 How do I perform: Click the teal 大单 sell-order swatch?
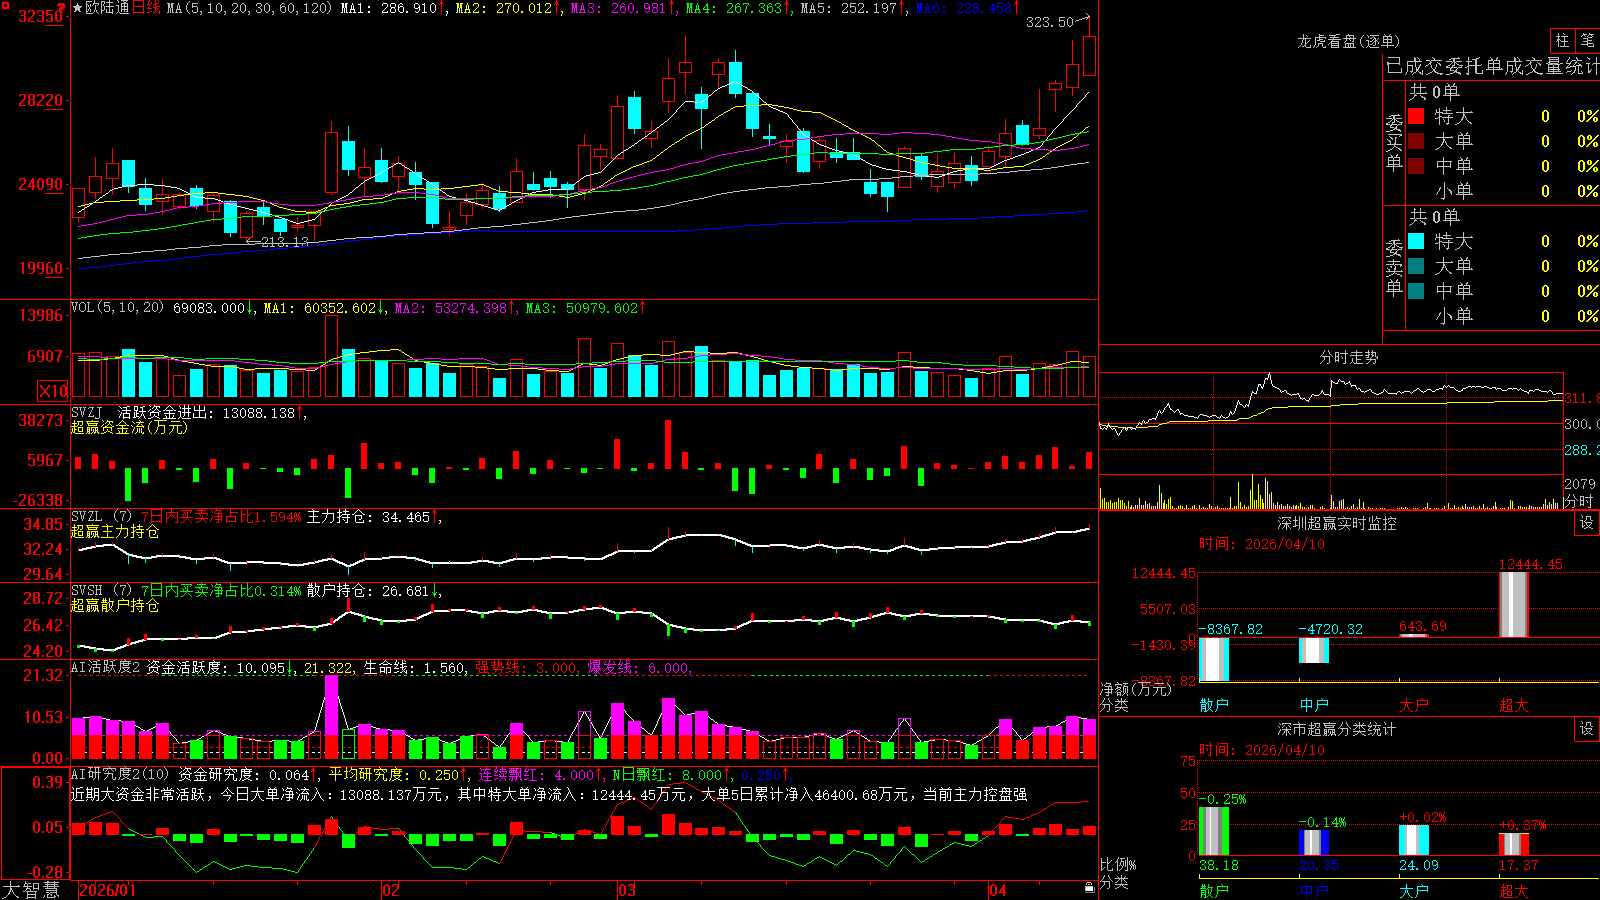pos(1416,266)
